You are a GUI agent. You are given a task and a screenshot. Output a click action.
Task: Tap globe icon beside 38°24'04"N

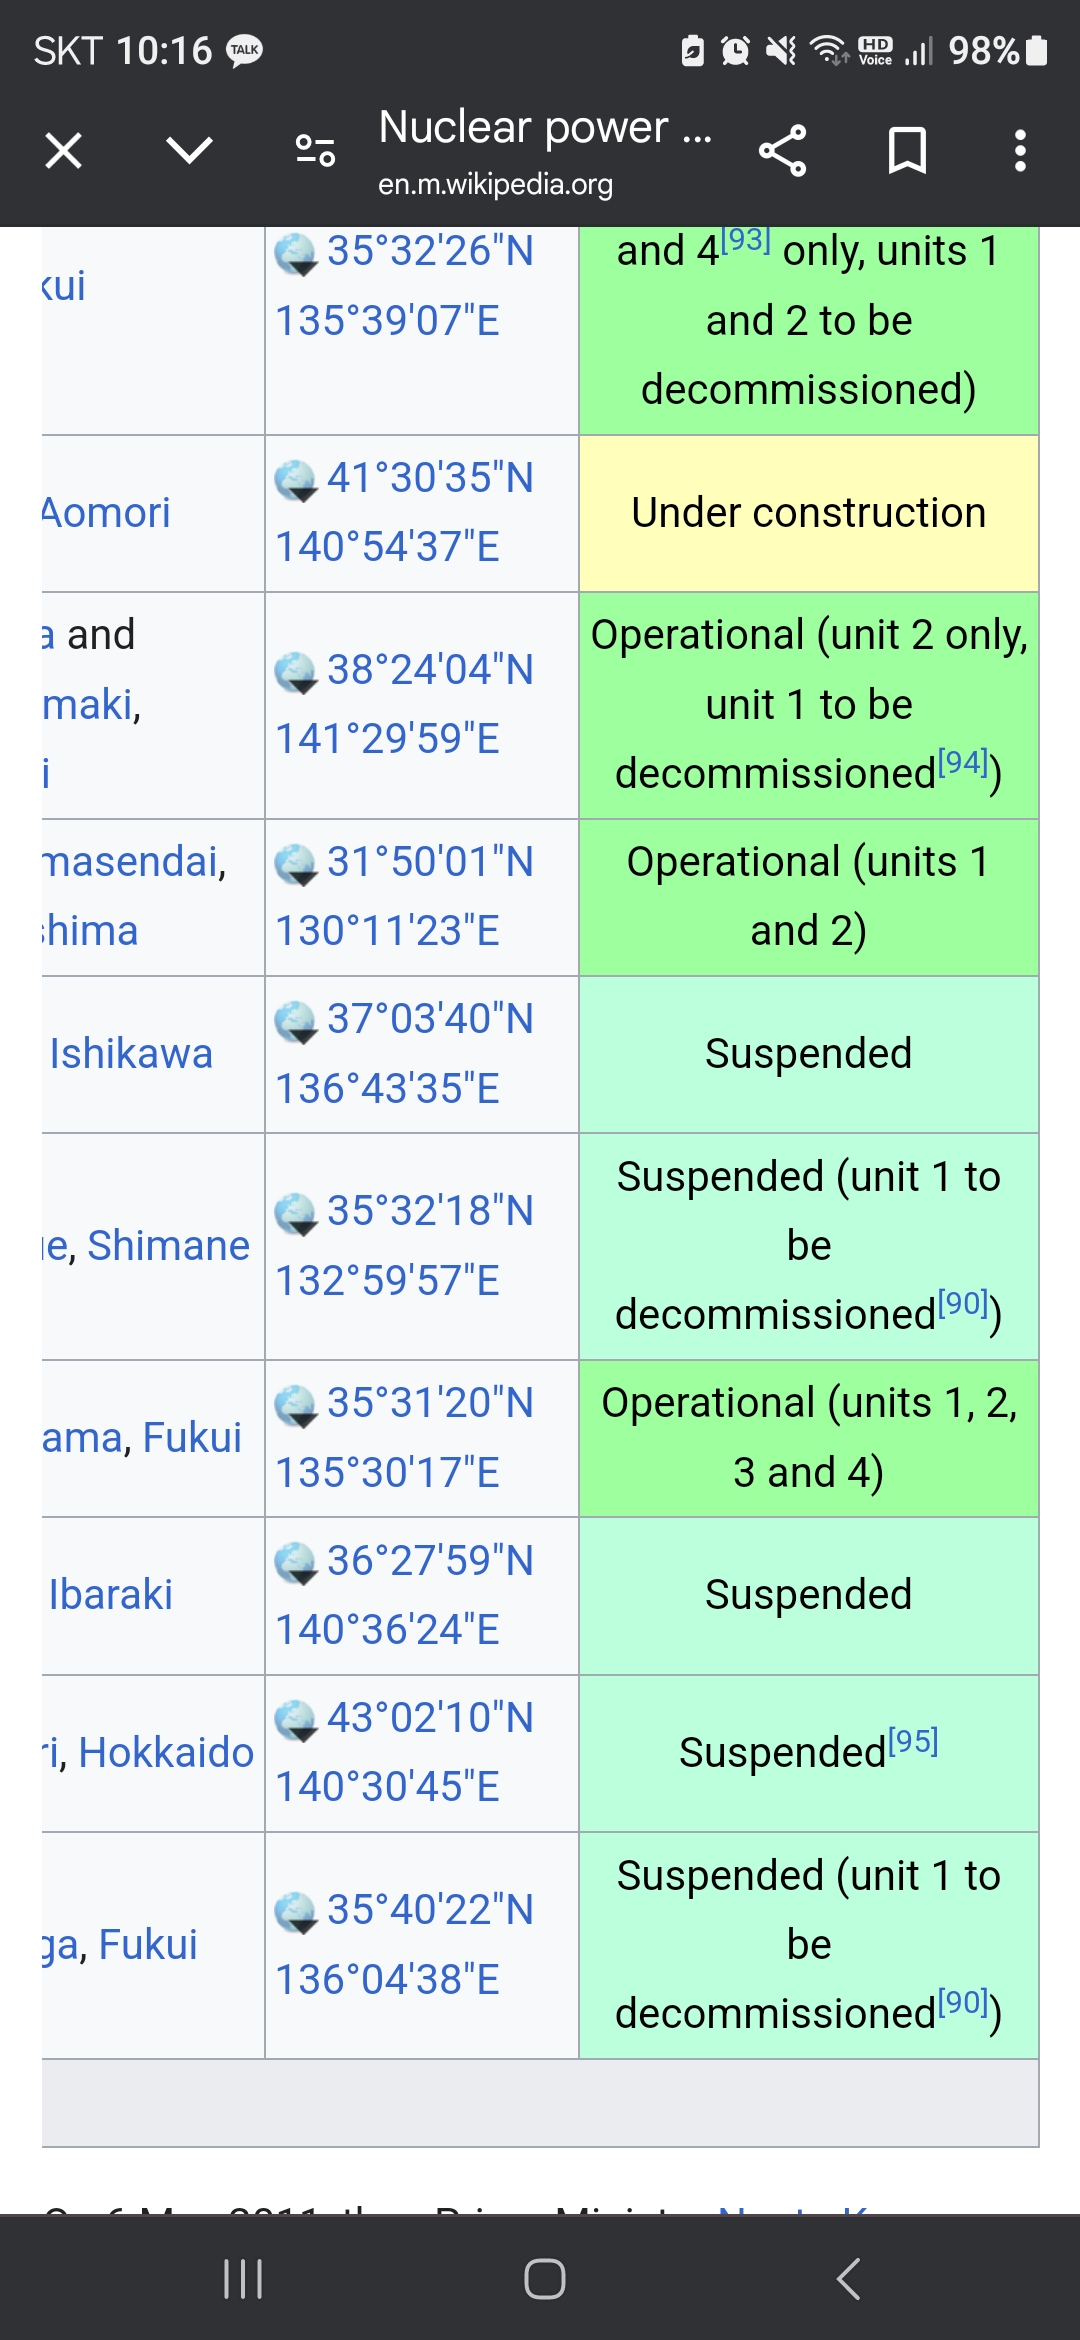(x=296, y=673)
